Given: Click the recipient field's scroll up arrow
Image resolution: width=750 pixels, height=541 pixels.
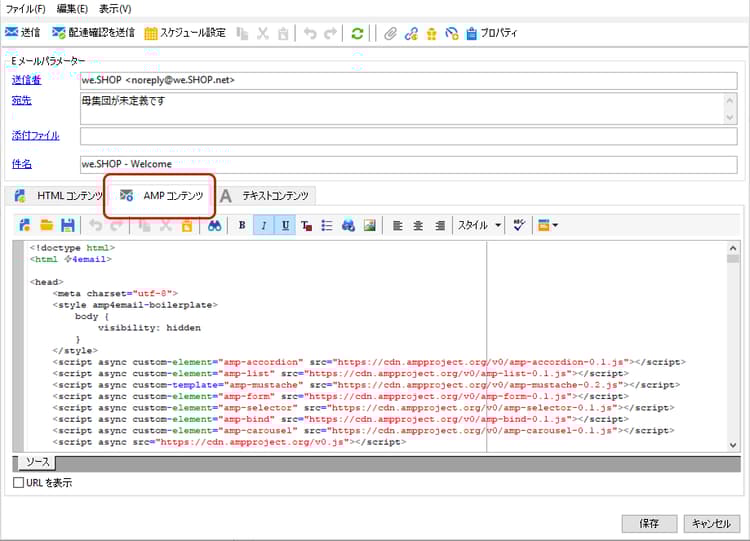Looking at the screenshot, I should (729, 100).
